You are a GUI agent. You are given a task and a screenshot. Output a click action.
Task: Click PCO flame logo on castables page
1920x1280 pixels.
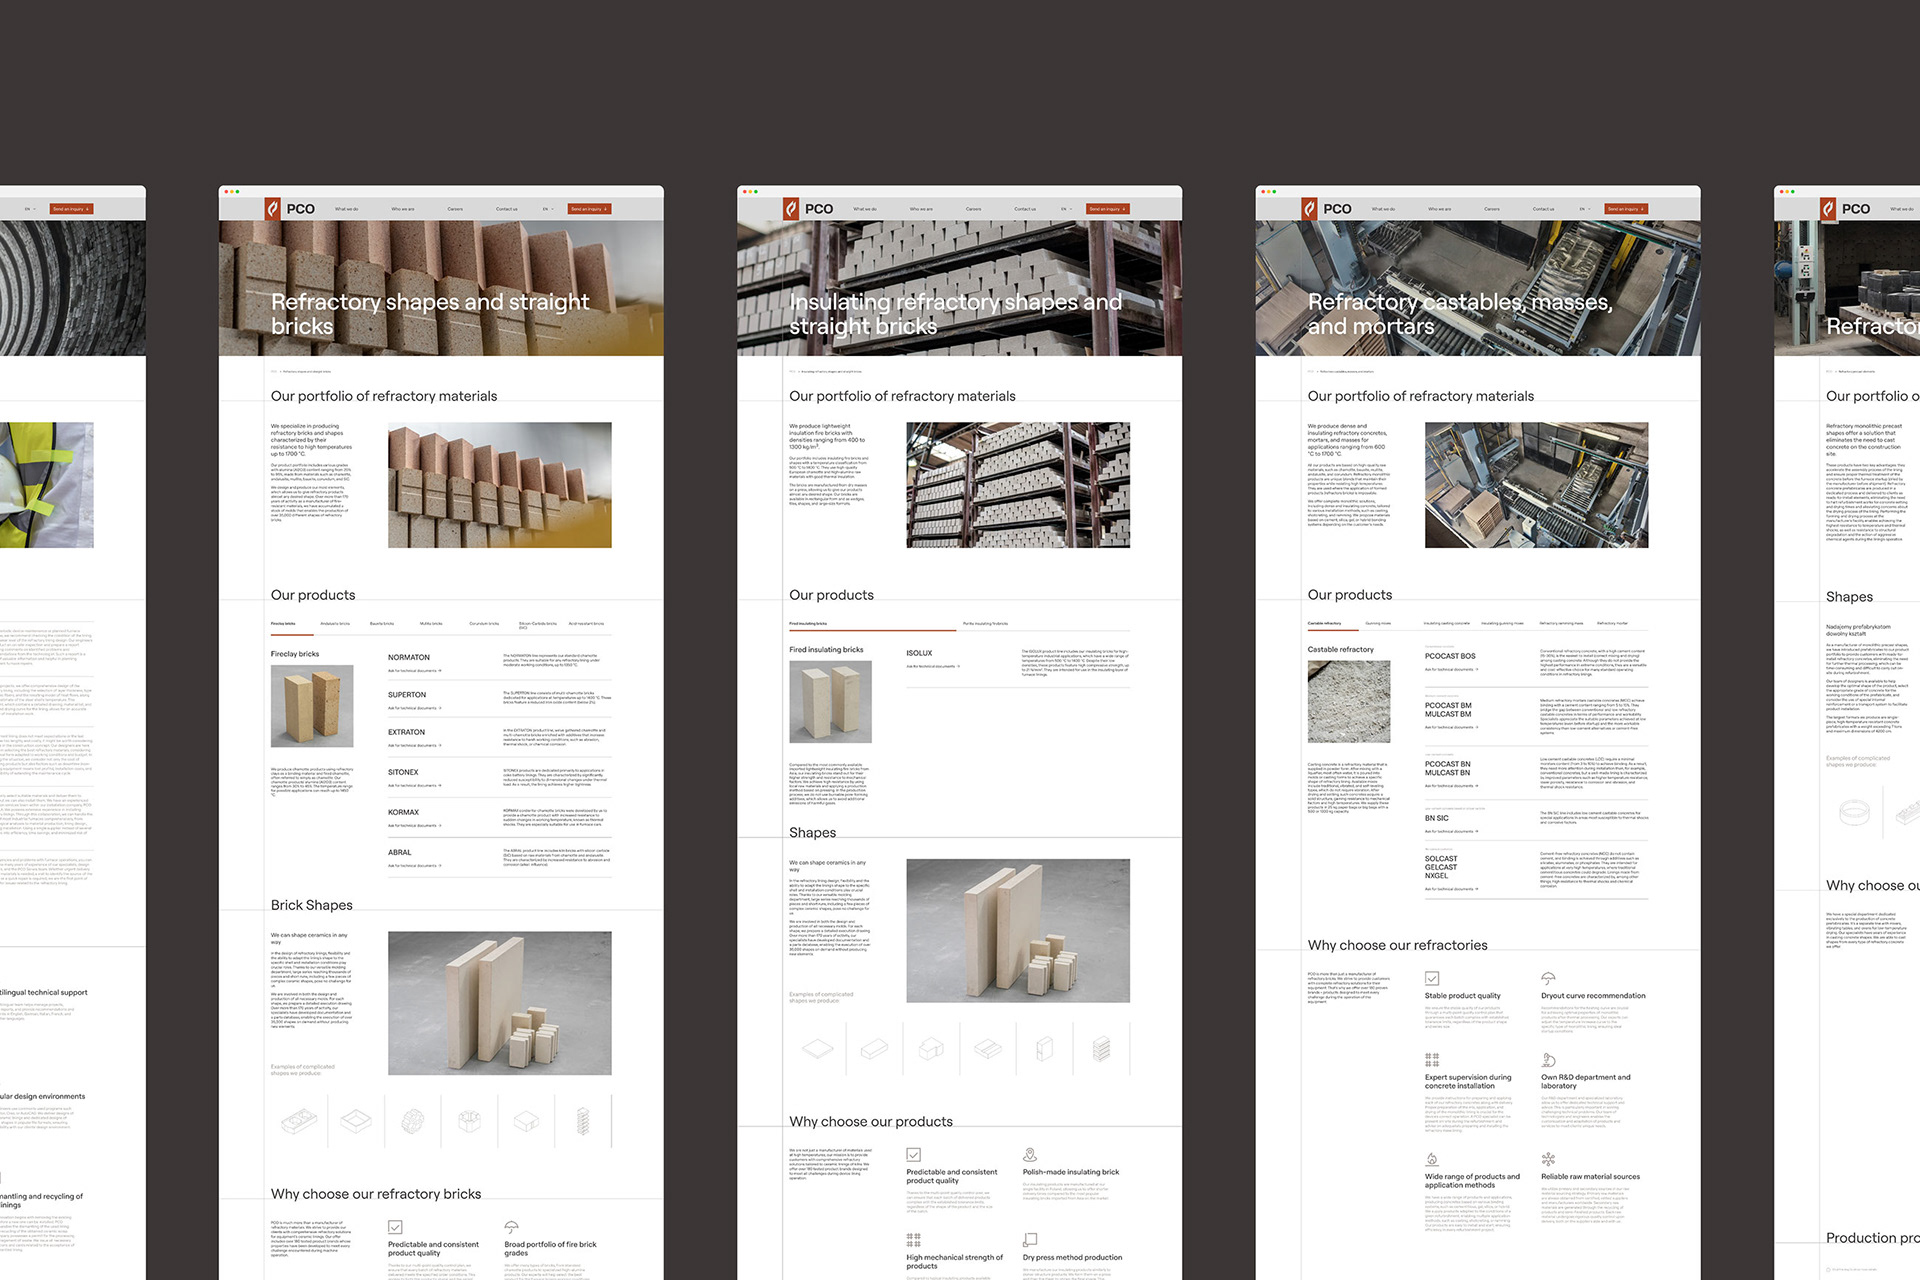click(x=1309, y=208)
